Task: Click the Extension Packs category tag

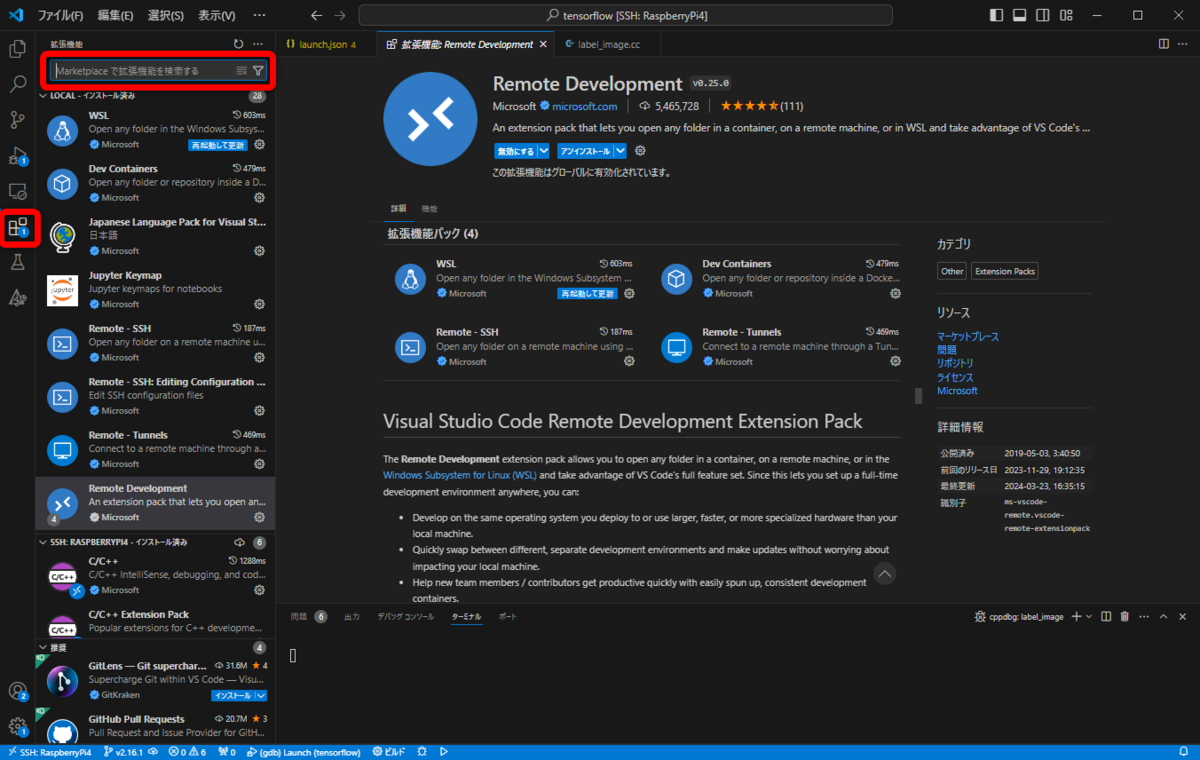Action: coord(1005,271)
